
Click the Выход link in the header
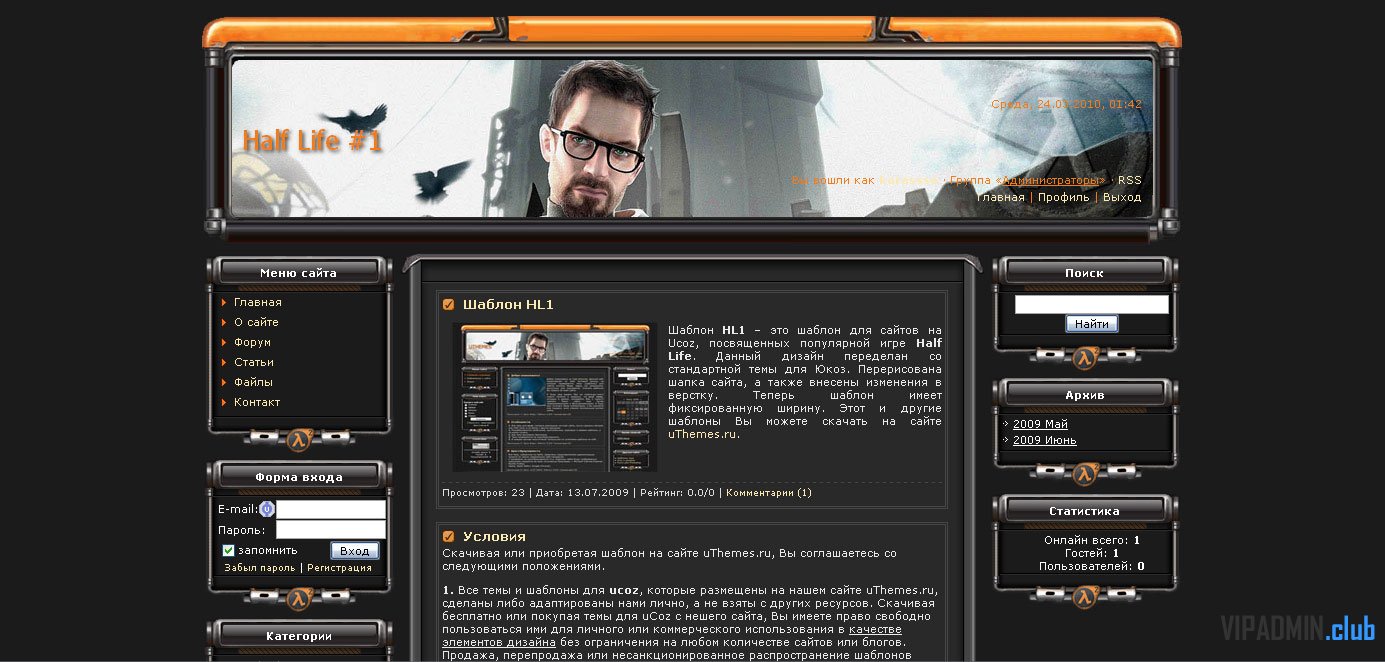coord(1122,197)
